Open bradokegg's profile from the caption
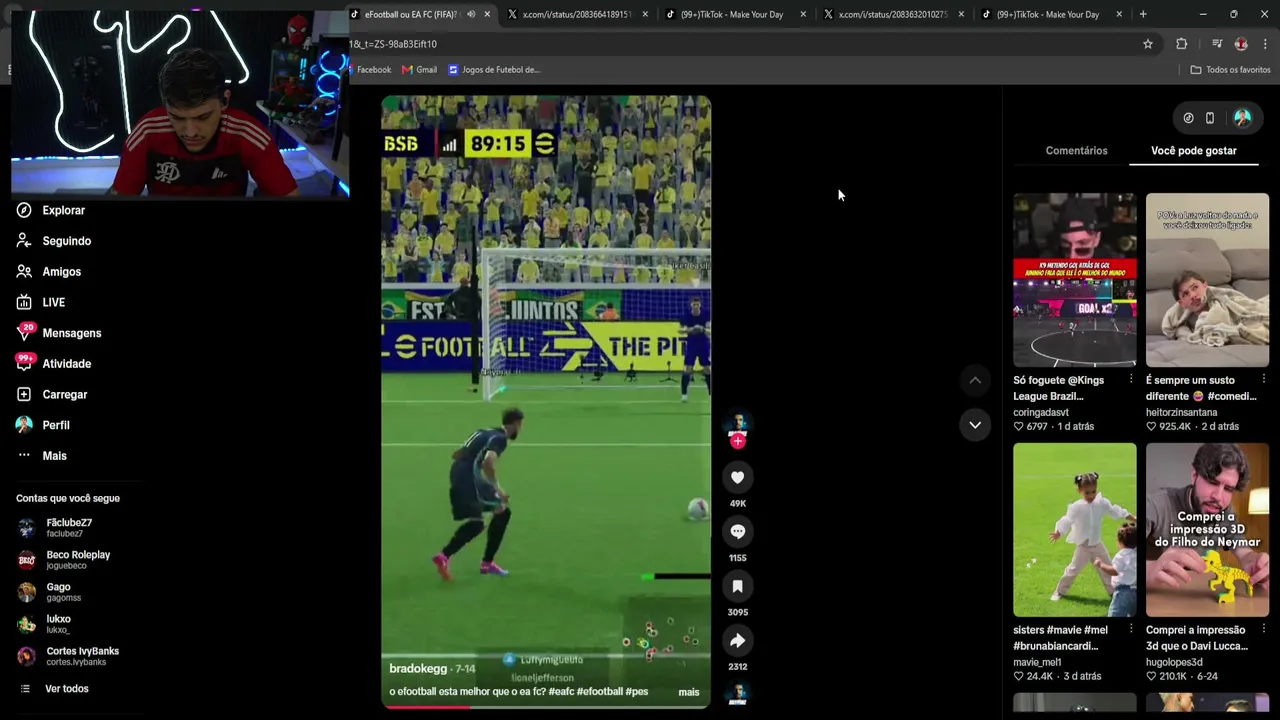This screenshot has height=720, width=1280. [418, 669]
